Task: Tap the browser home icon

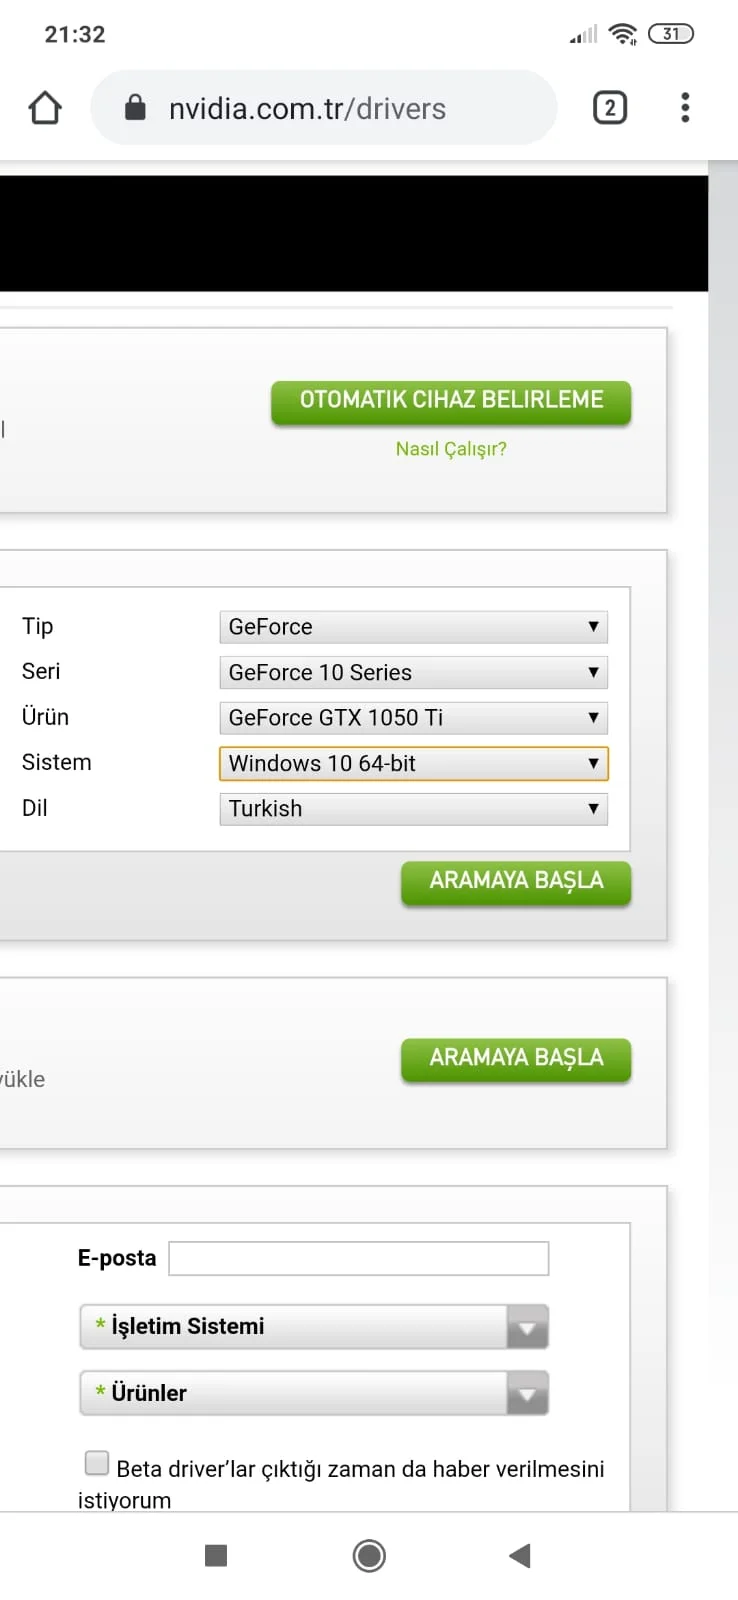Action: 45,108
